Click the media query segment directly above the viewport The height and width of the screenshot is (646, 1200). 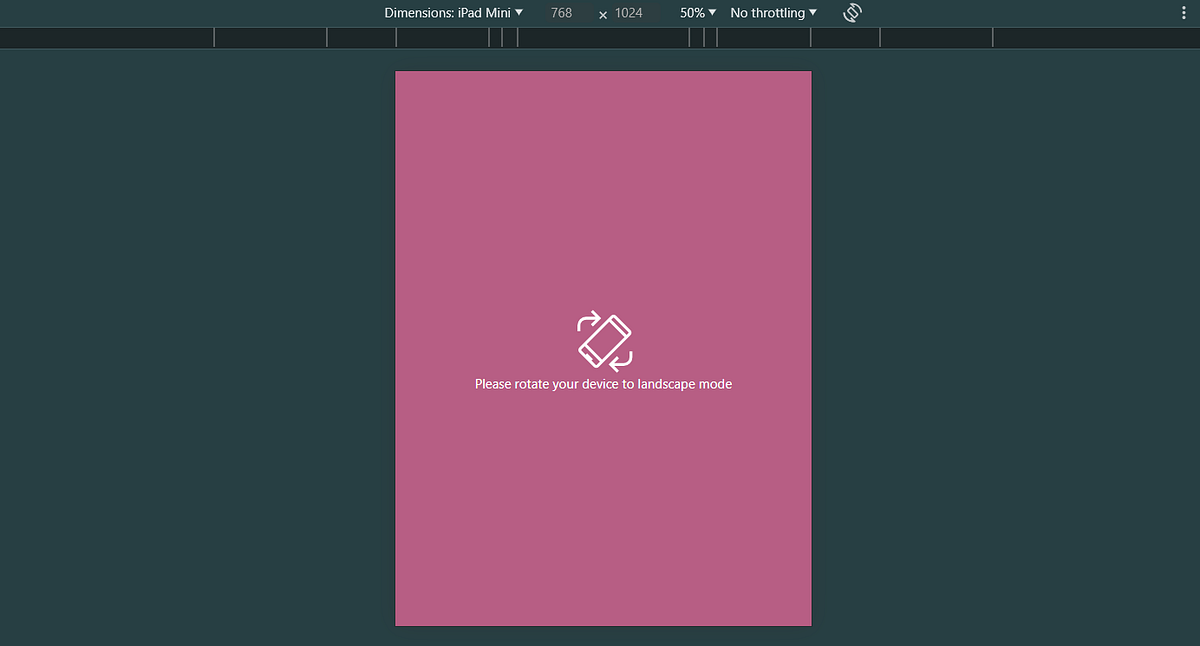tap(603, 37)
